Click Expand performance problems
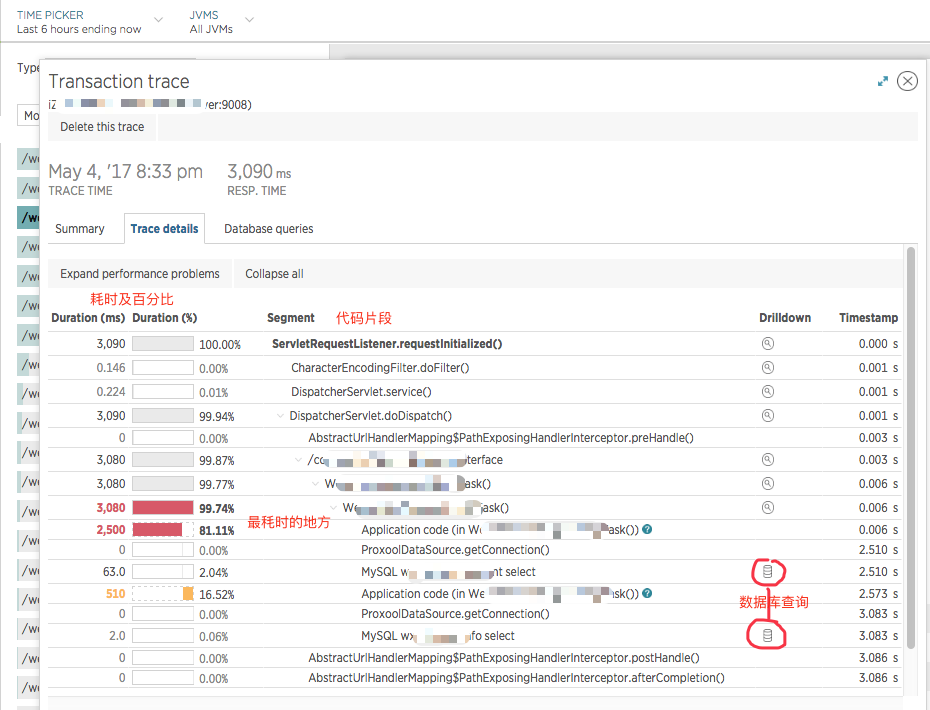The height and width of the screenshot is (710, 930). coord(139,273)
